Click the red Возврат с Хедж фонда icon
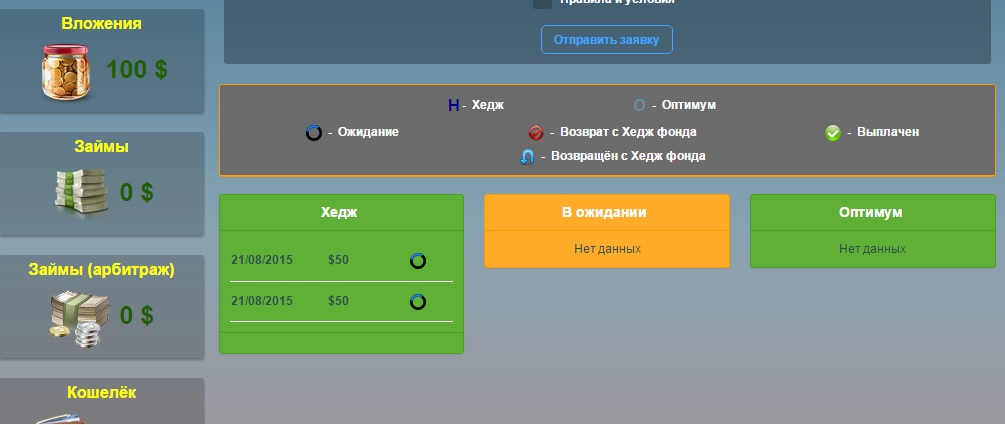 536,133
